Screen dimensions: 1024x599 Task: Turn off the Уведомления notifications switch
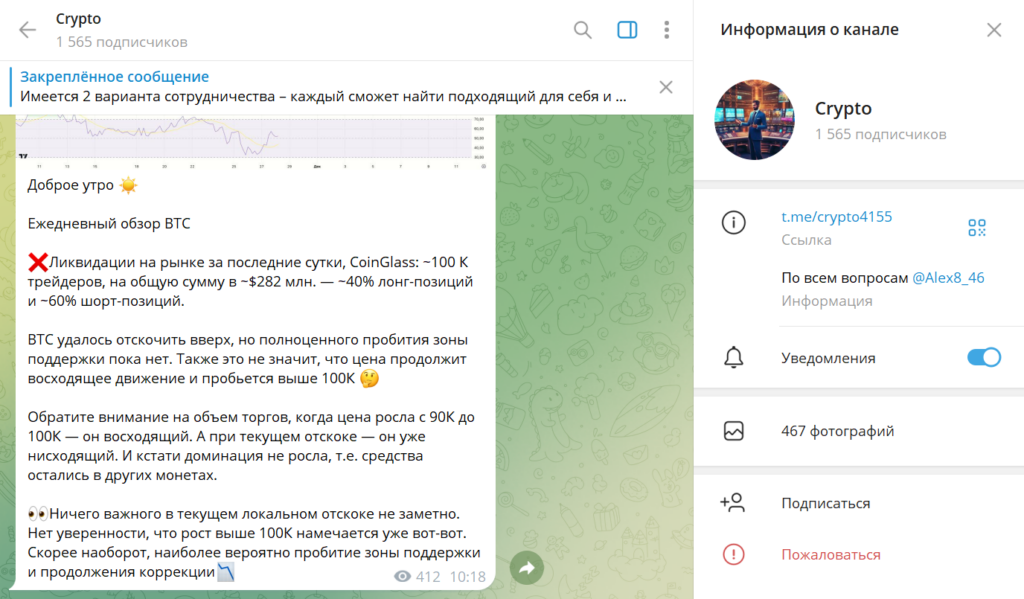pos(984,357)
